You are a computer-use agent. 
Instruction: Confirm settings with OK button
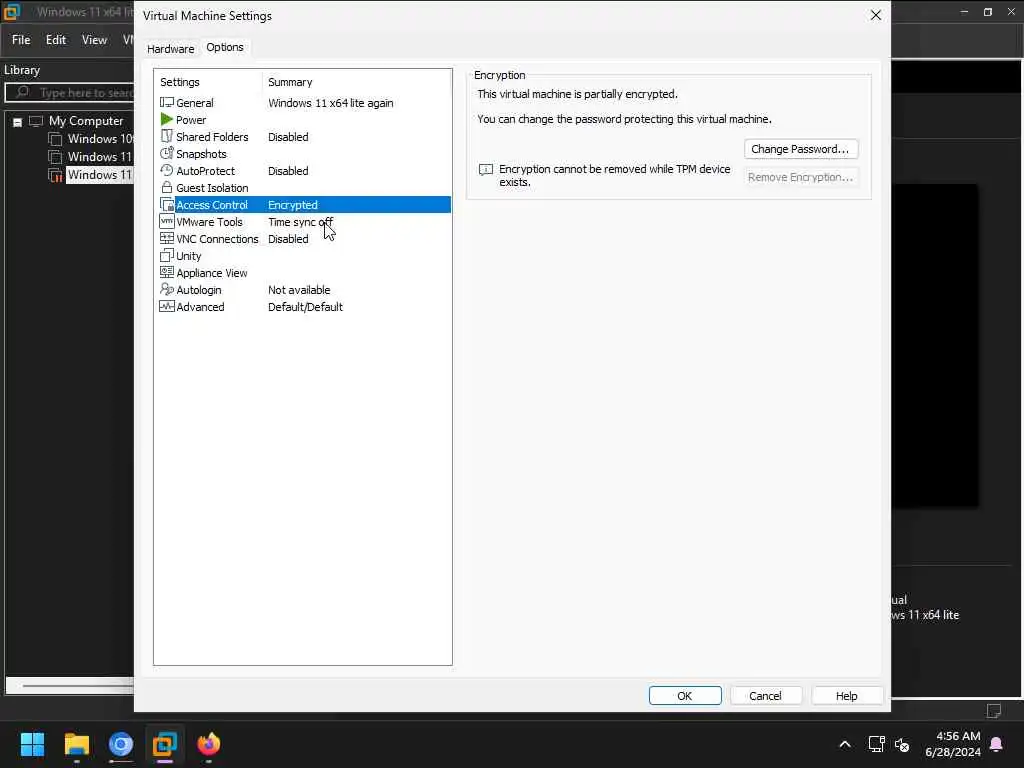tap(685, 696)
